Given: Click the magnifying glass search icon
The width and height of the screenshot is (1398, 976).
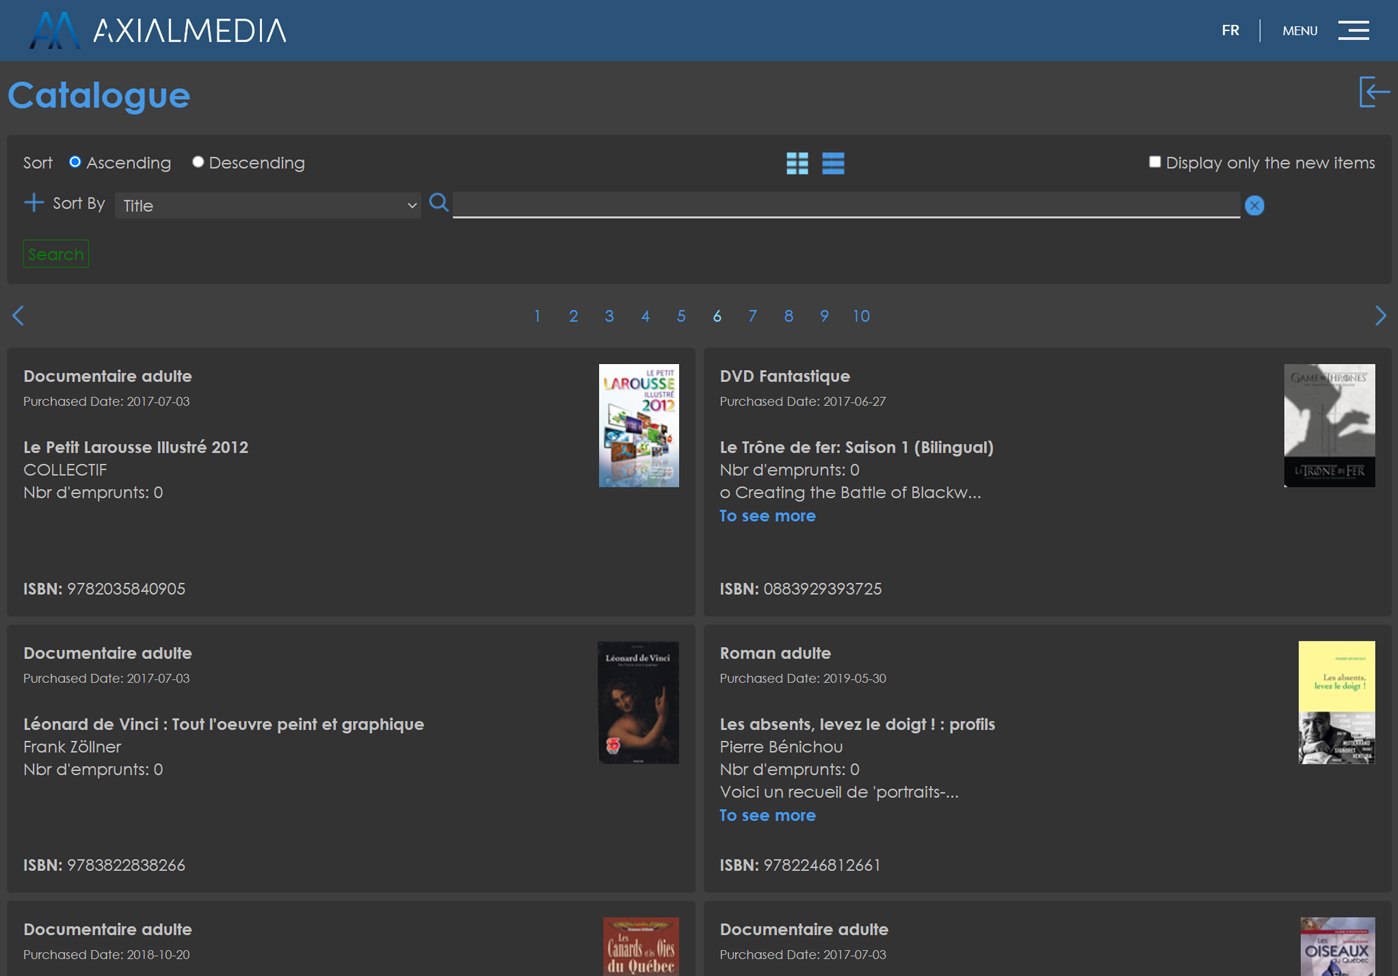Looking at the screenshot, I should click(439, 203).
